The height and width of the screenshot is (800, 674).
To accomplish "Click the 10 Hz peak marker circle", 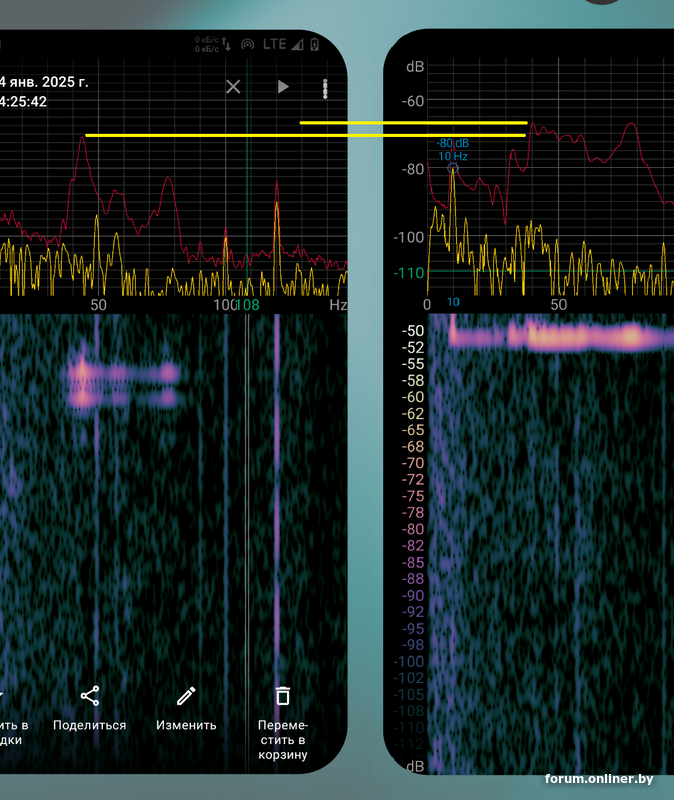I will tap(453, 168).
